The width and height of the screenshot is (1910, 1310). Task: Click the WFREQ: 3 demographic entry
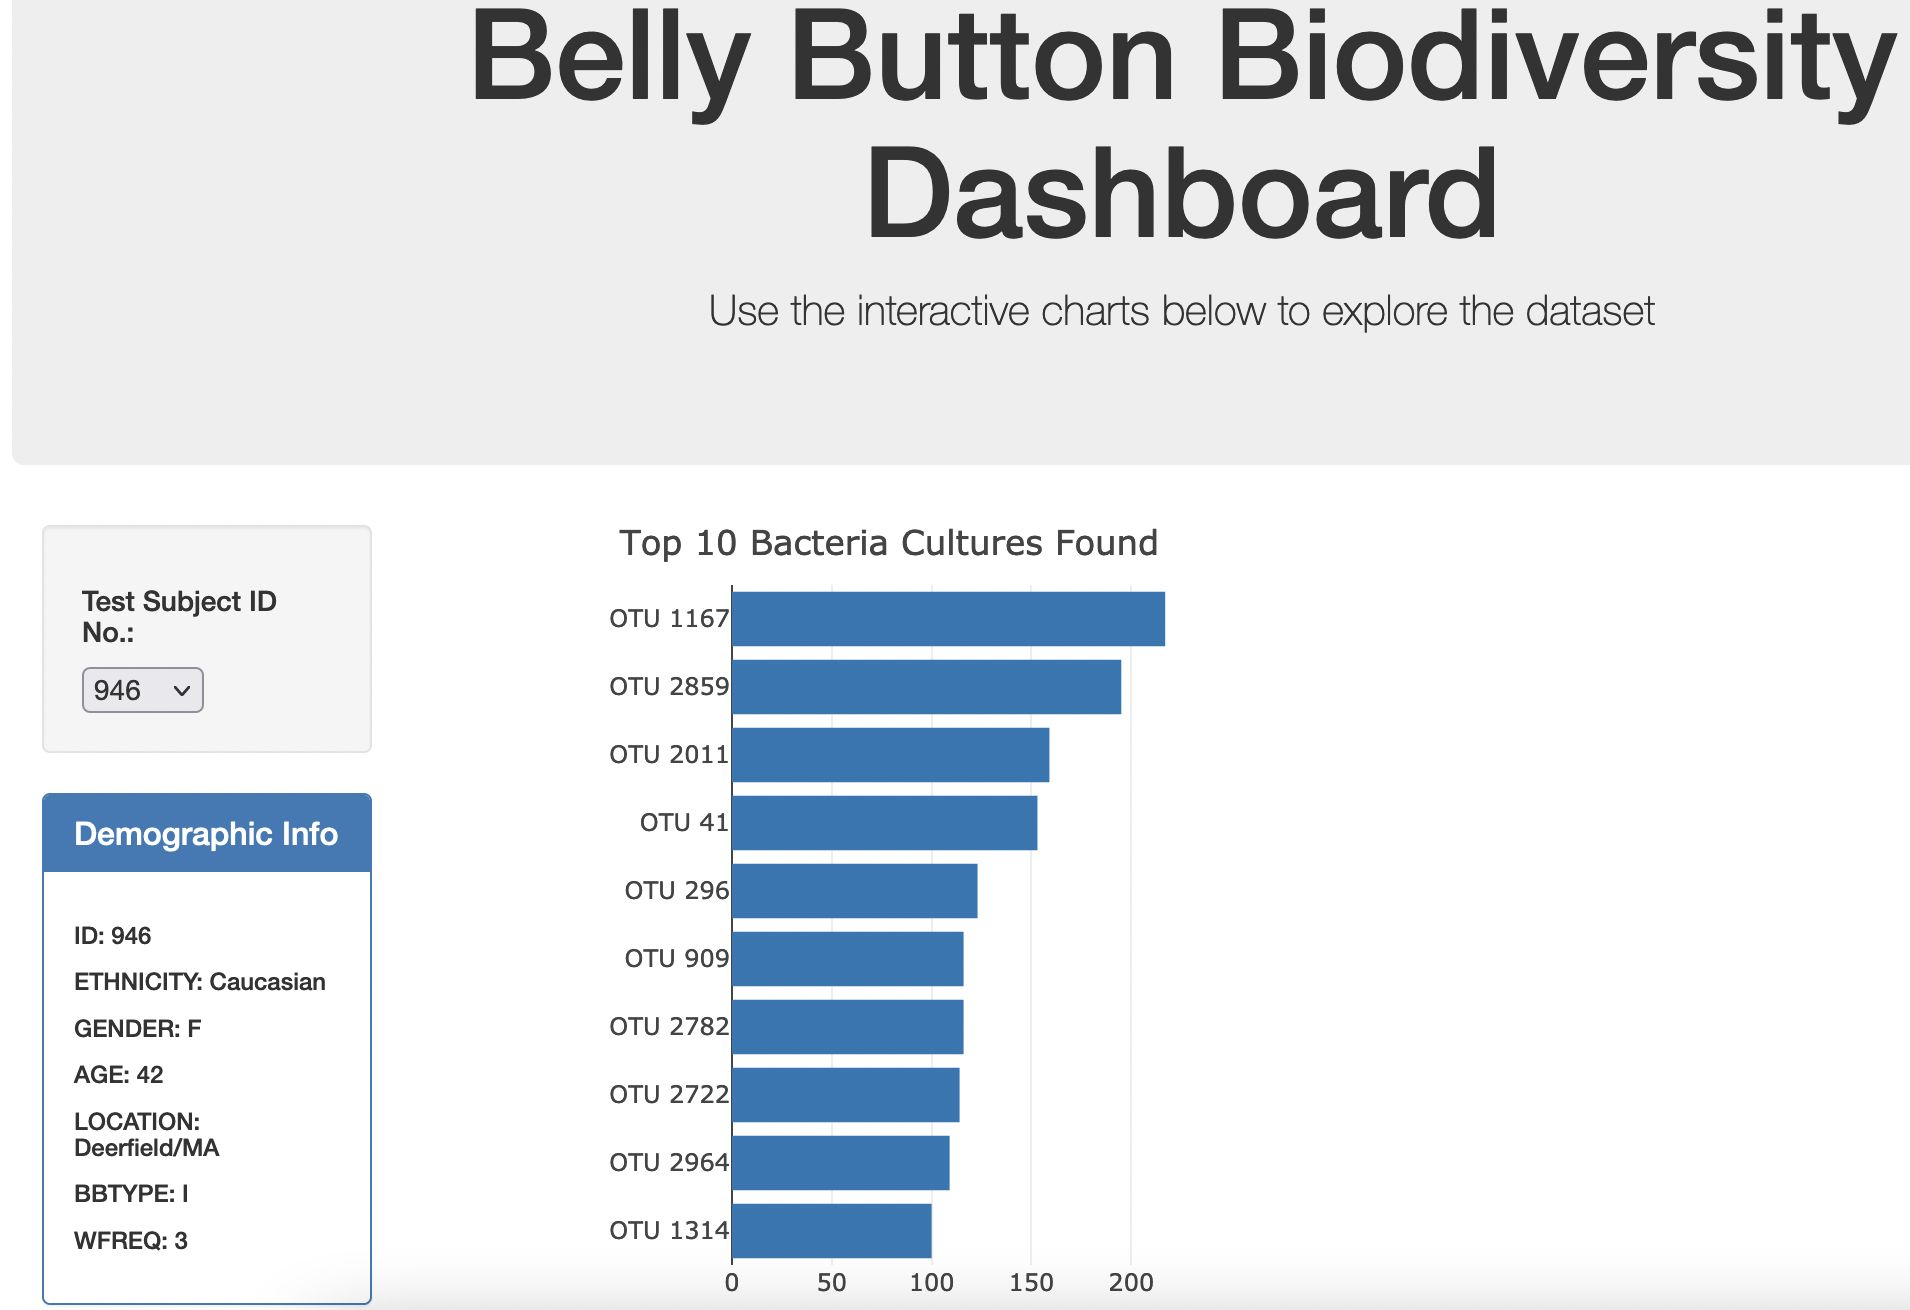[131, 1241]
